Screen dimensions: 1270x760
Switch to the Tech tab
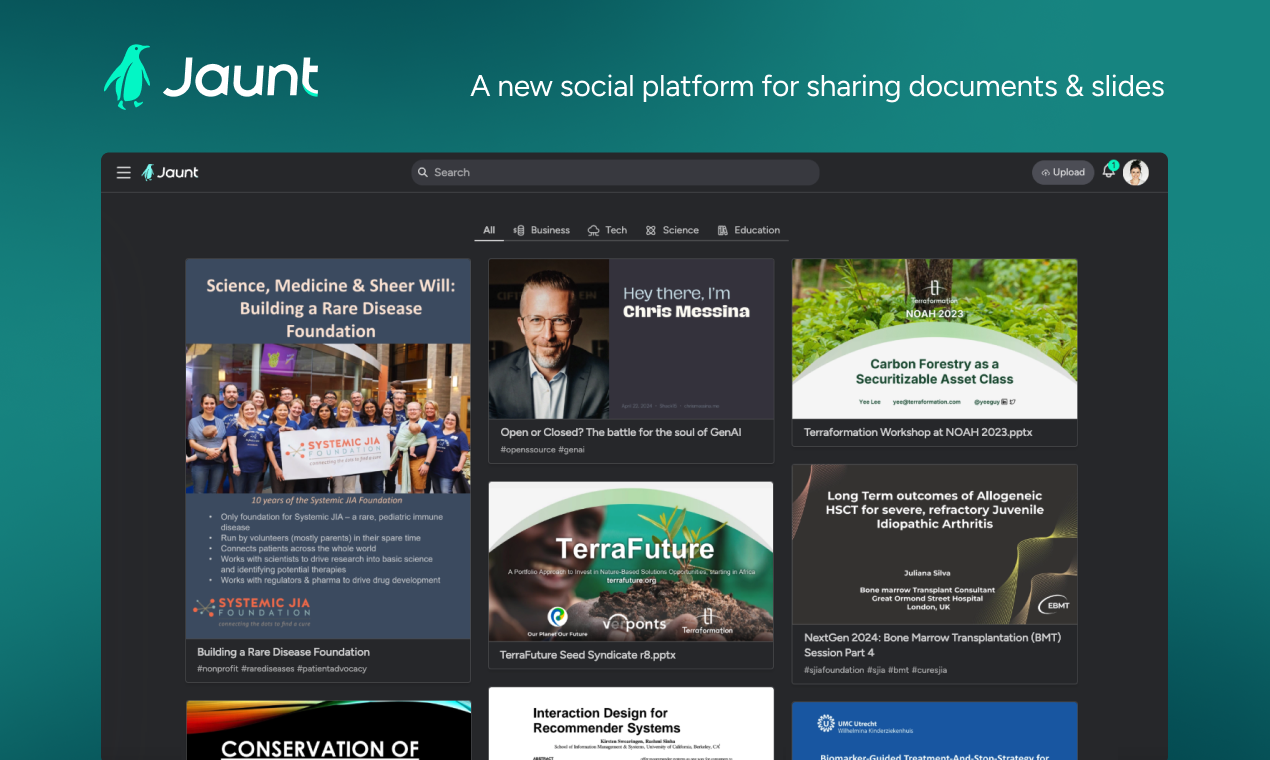tap(607, 230)
